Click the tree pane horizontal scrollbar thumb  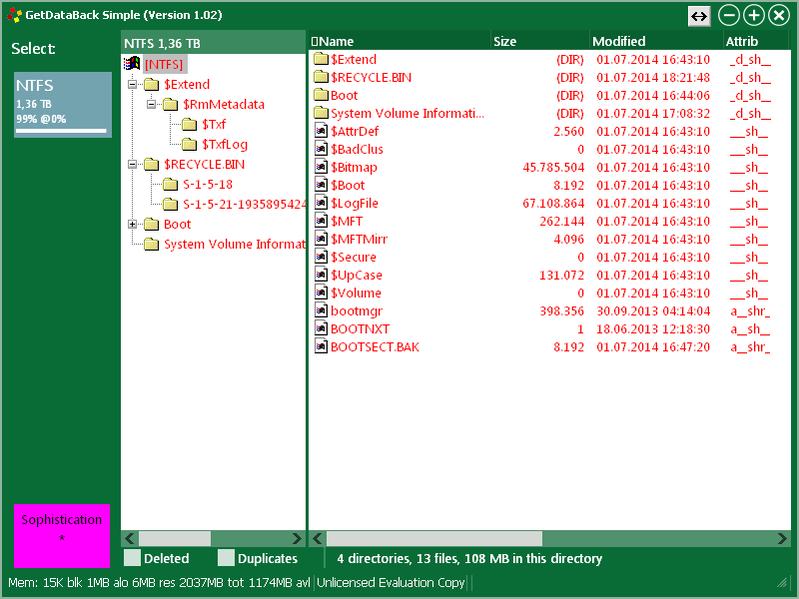click(x=175, y=538)
